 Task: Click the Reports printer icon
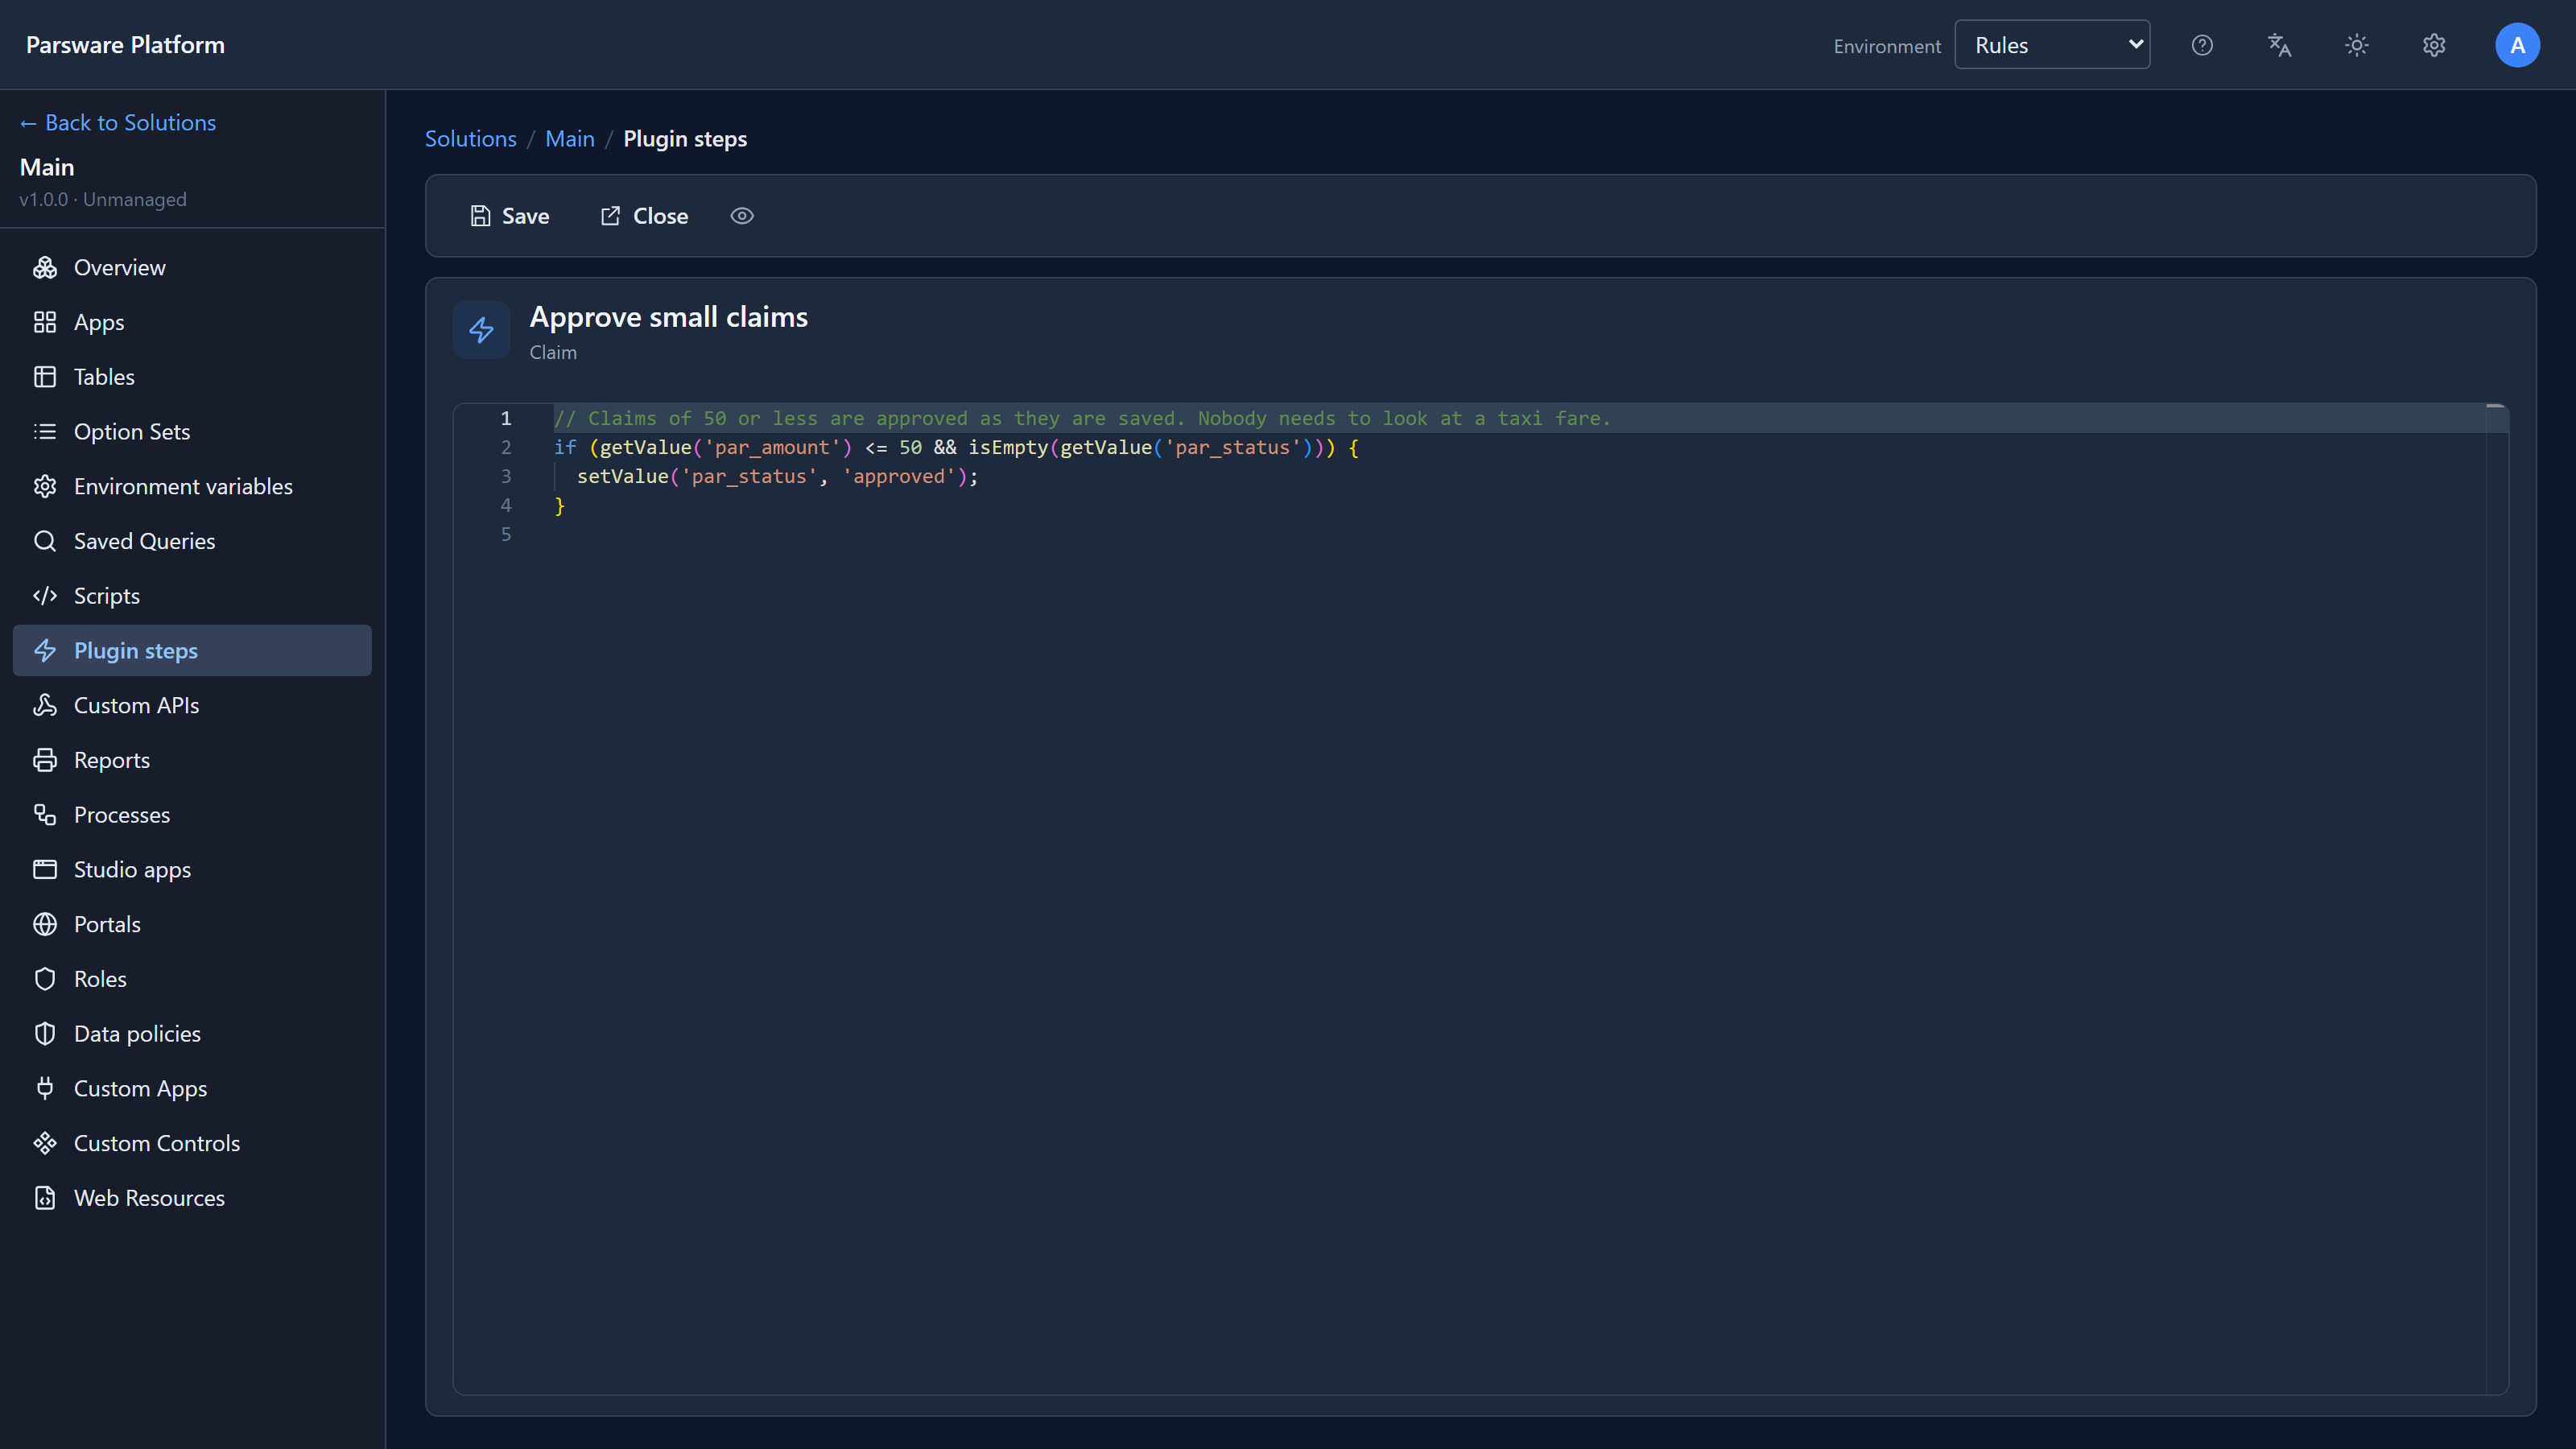45,760
